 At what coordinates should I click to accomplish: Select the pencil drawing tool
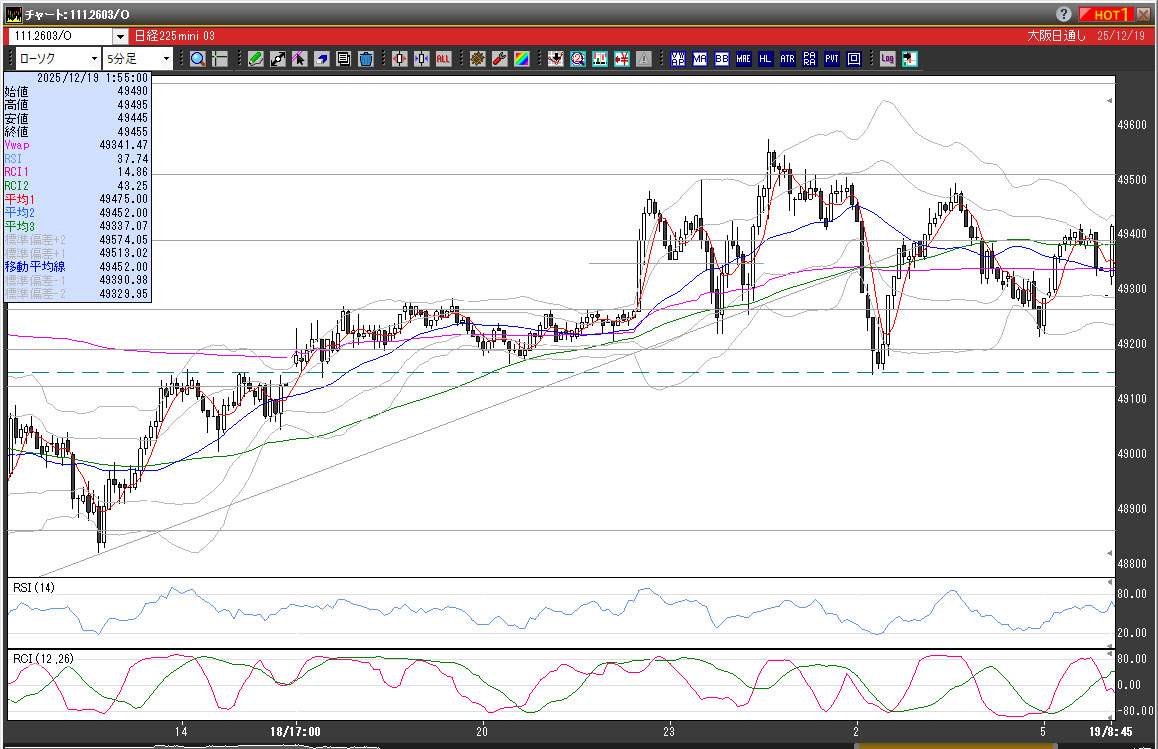(256, 59)
